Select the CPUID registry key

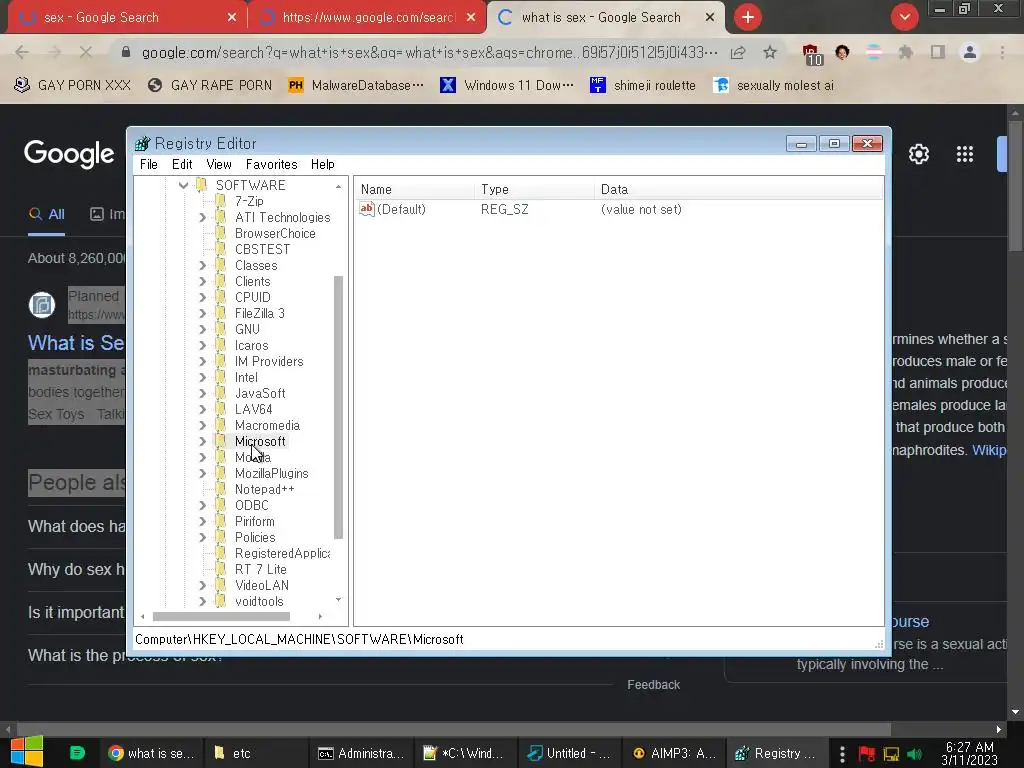pos(253,298)
